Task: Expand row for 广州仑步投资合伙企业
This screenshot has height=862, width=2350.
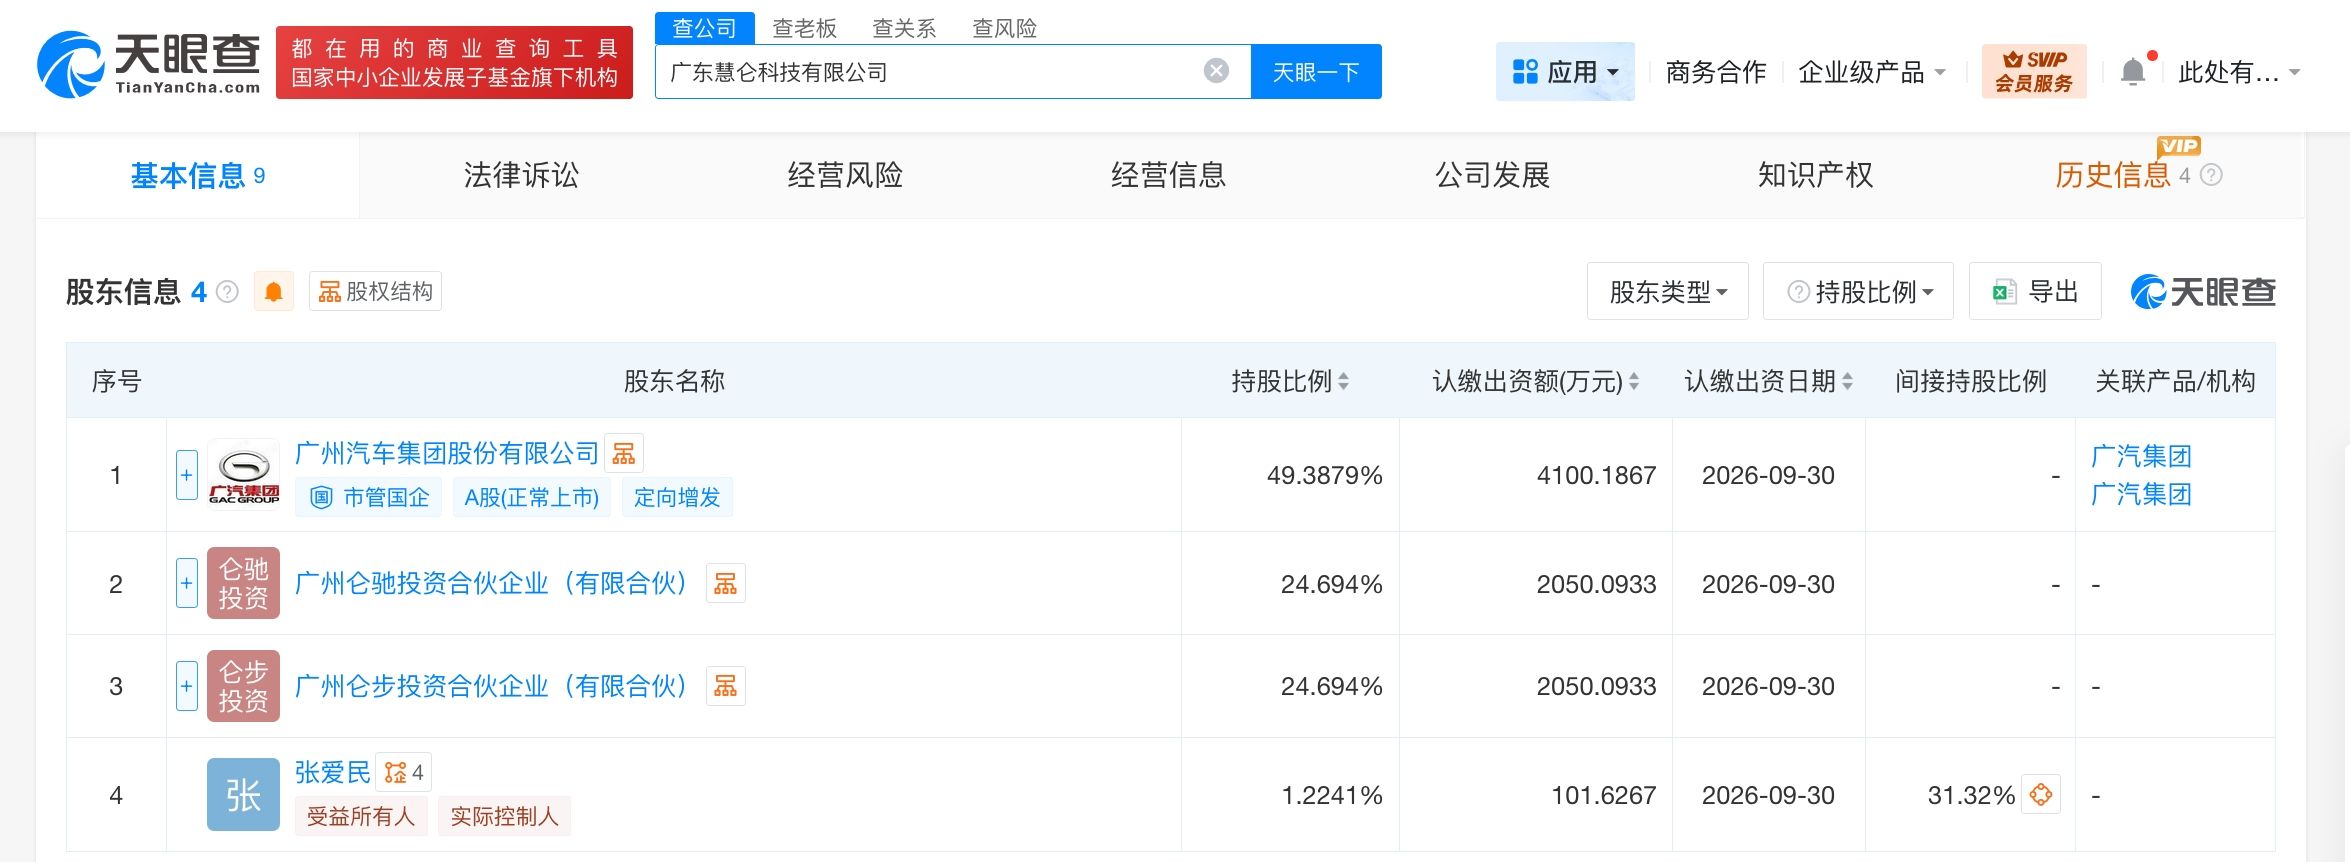Action: (187, 686)
